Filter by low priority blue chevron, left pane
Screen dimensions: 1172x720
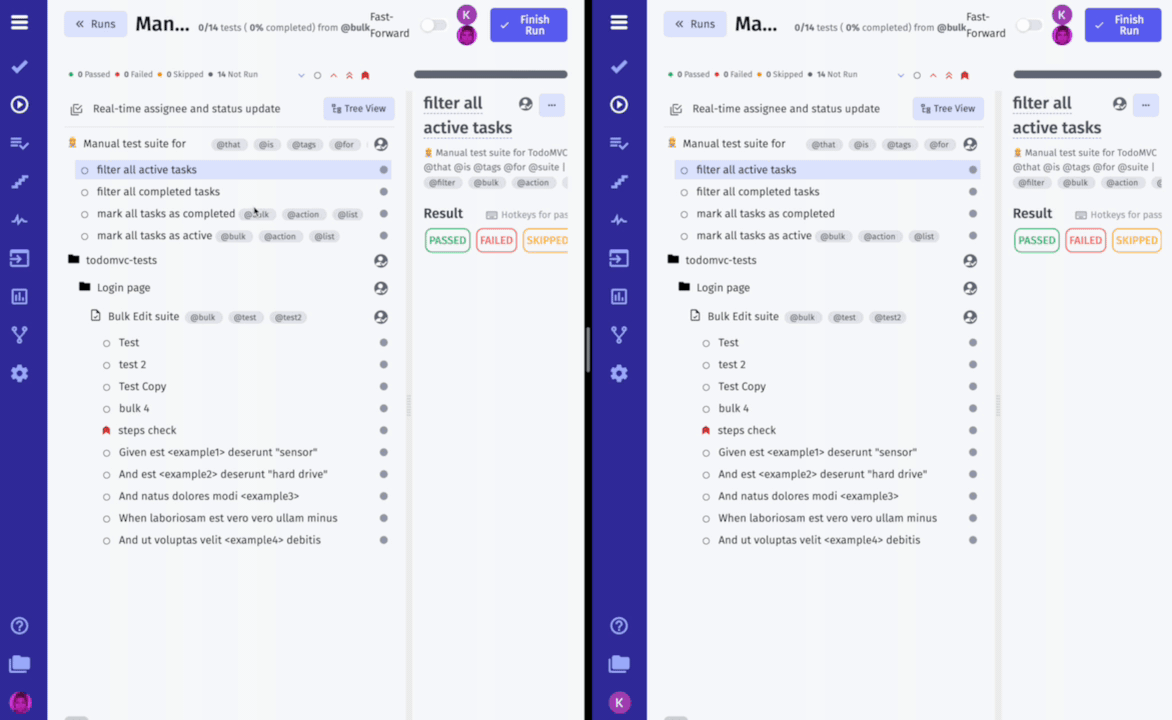[301, 76]
